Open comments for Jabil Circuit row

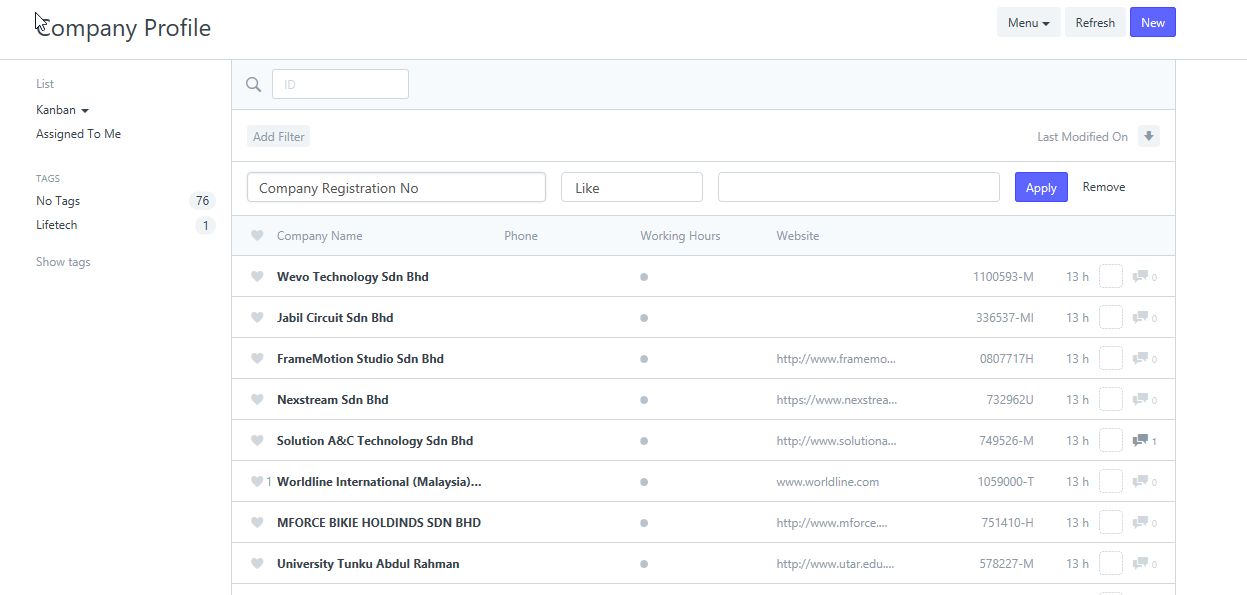click(1144, 318)
